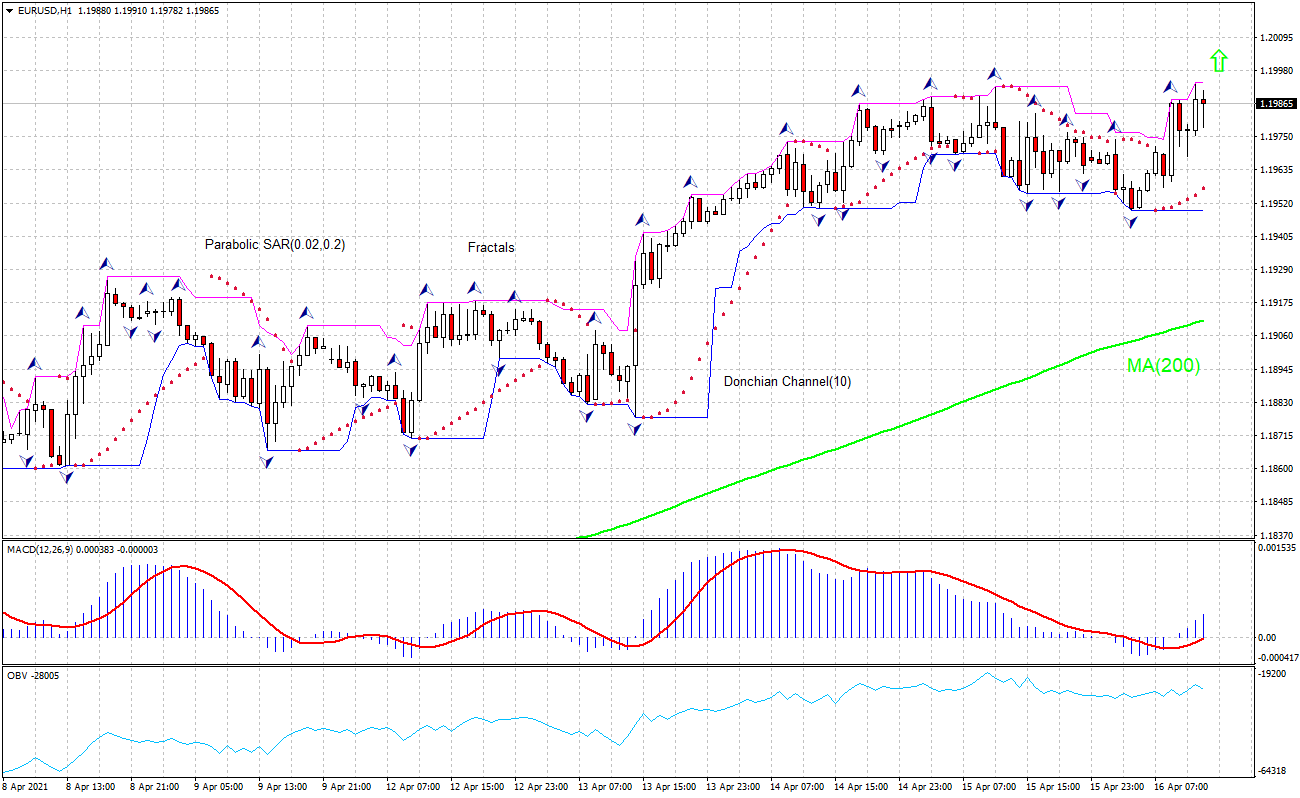1300x798 pixels.
Task: Click the green MA(200) label
Action: click(x=1163, y=366)
